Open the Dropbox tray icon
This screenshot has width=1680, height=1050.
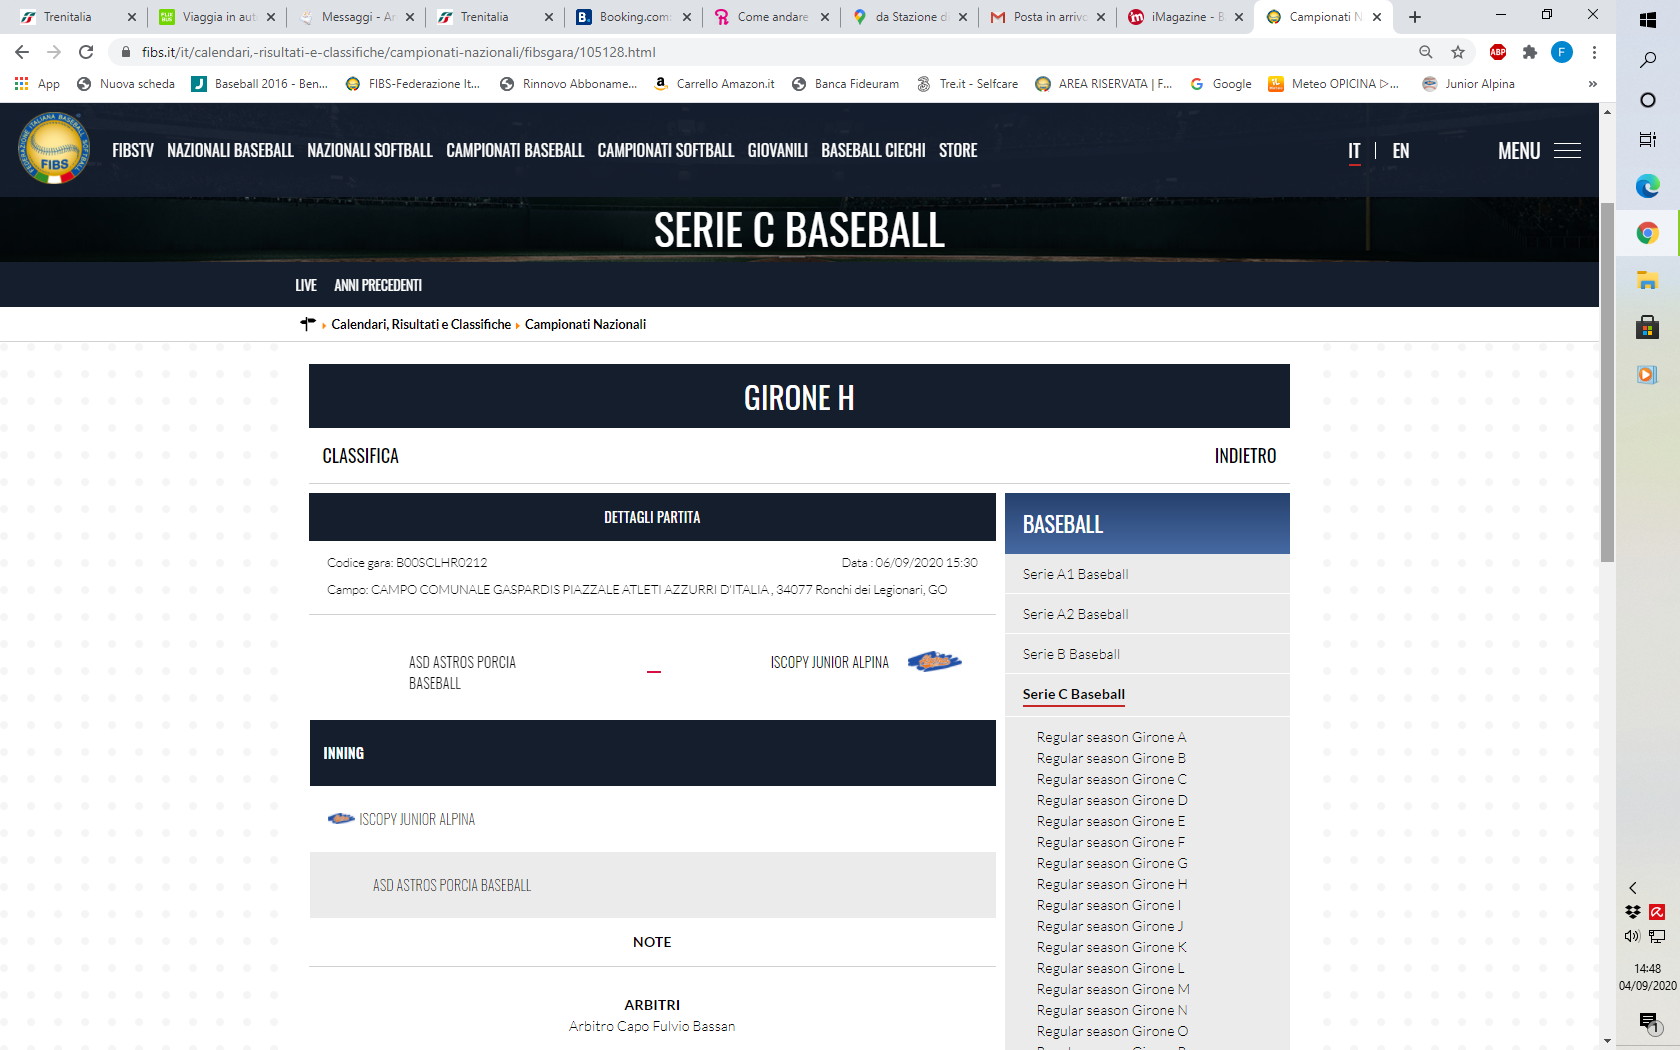1633,912
